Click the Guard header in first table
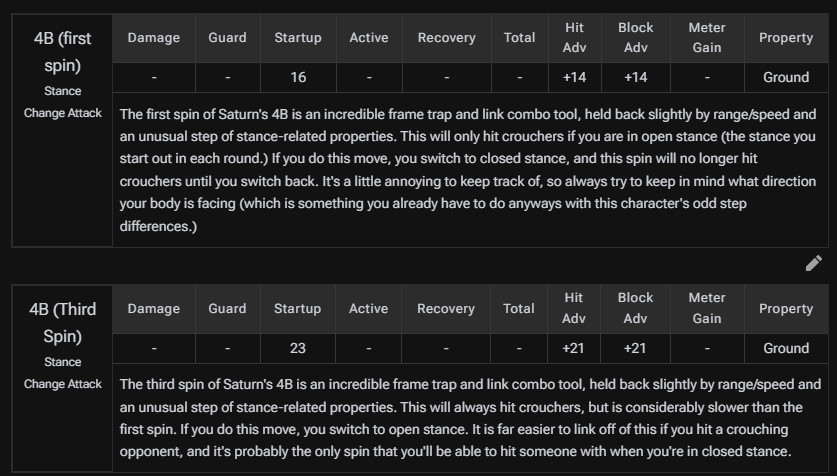This screenshot has height=476, width=837. click(x=227, y=38)
